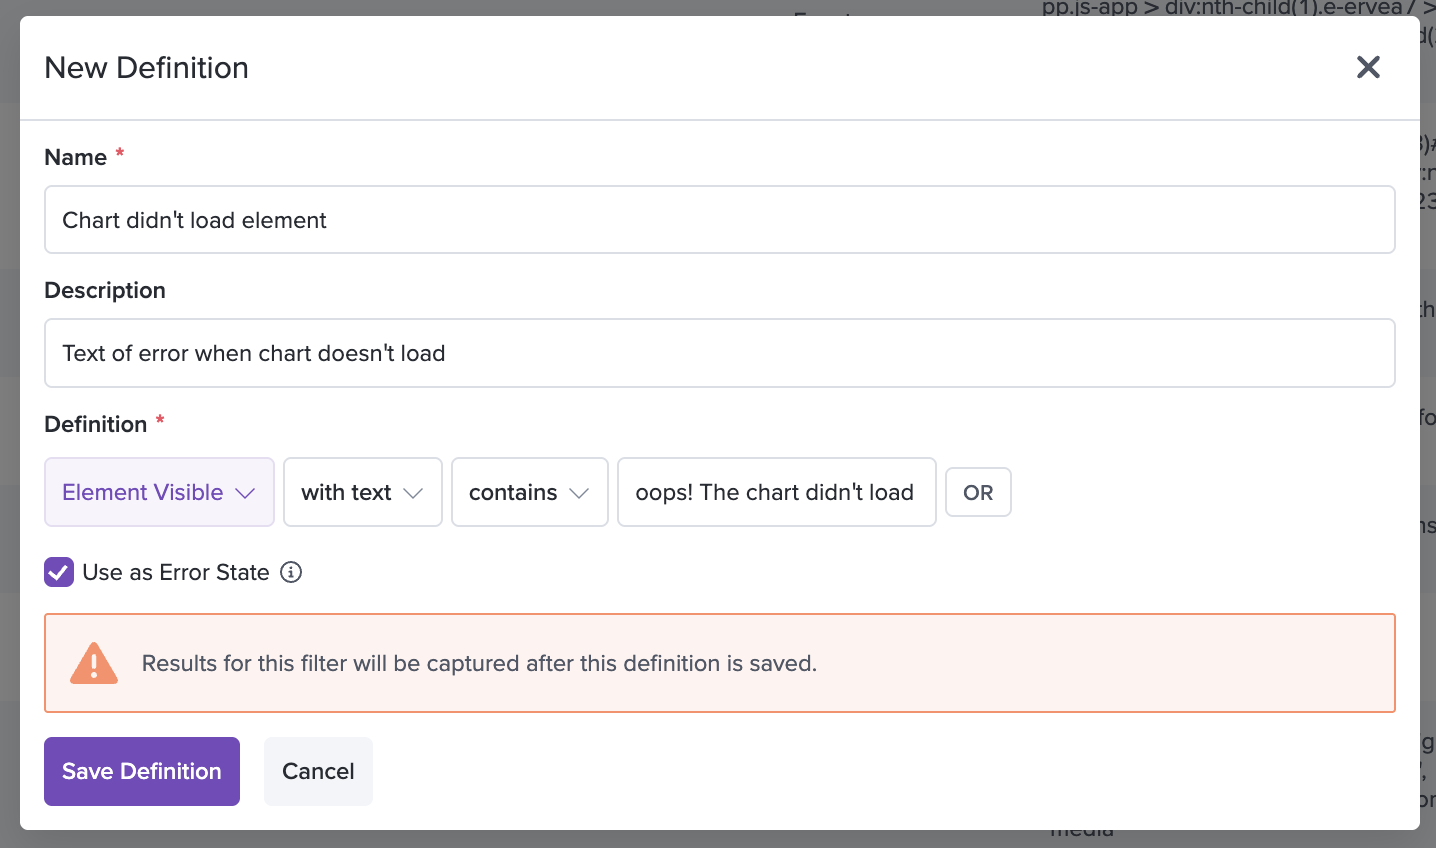
Task: Click the 'Results for this filter' warning message
Action: pos(479,663)
